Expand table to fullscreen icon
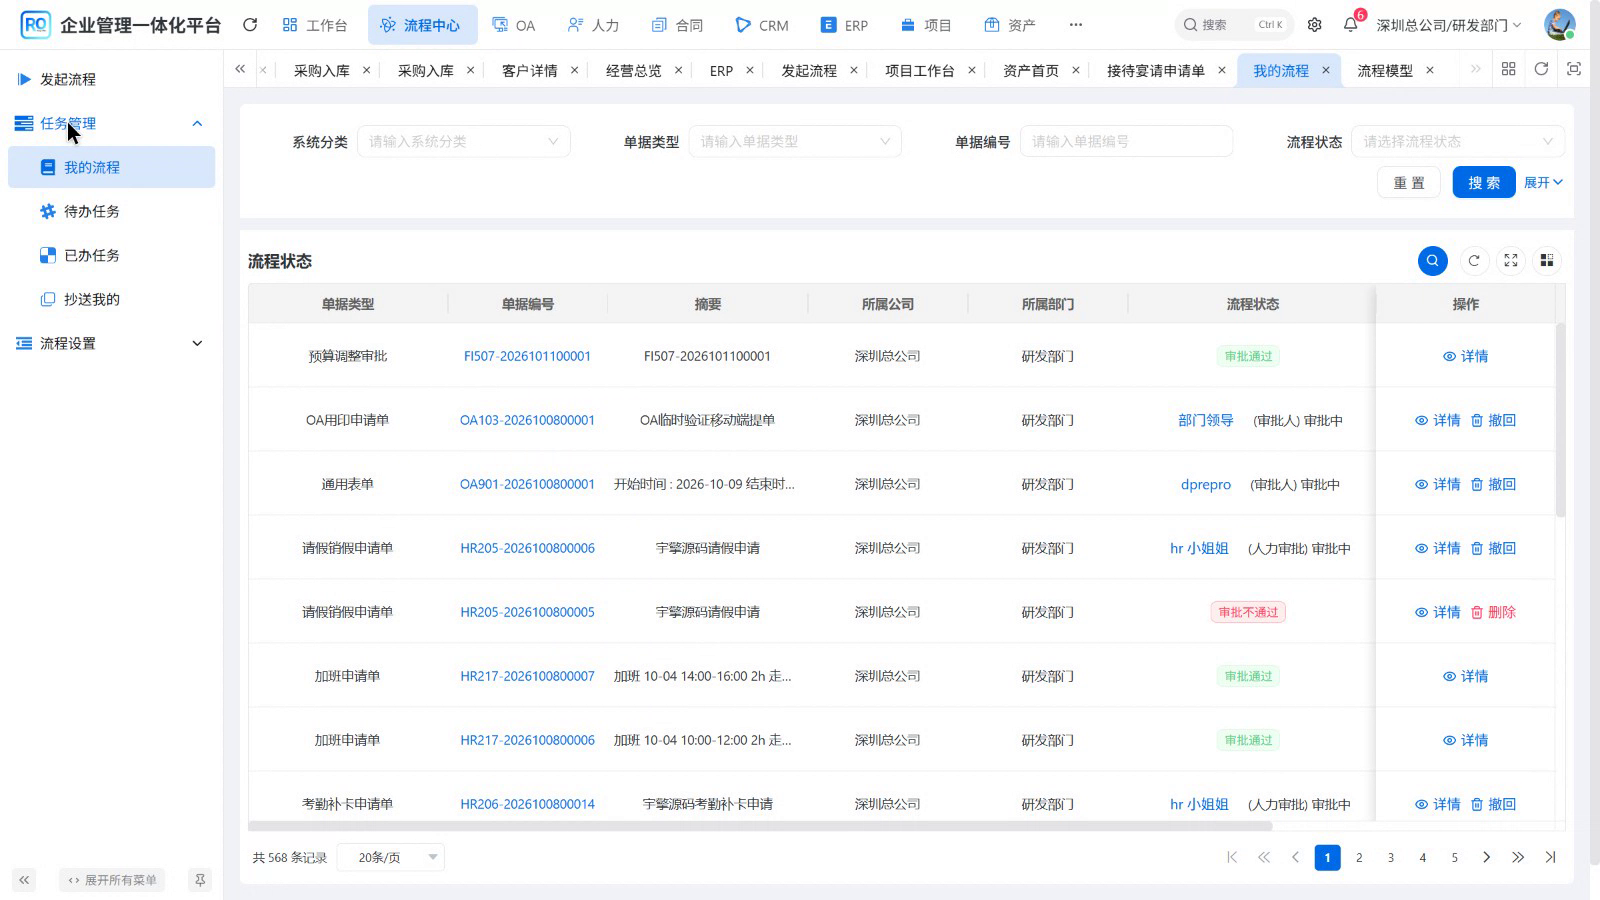1600x900 pixels. click(1511, 261)
